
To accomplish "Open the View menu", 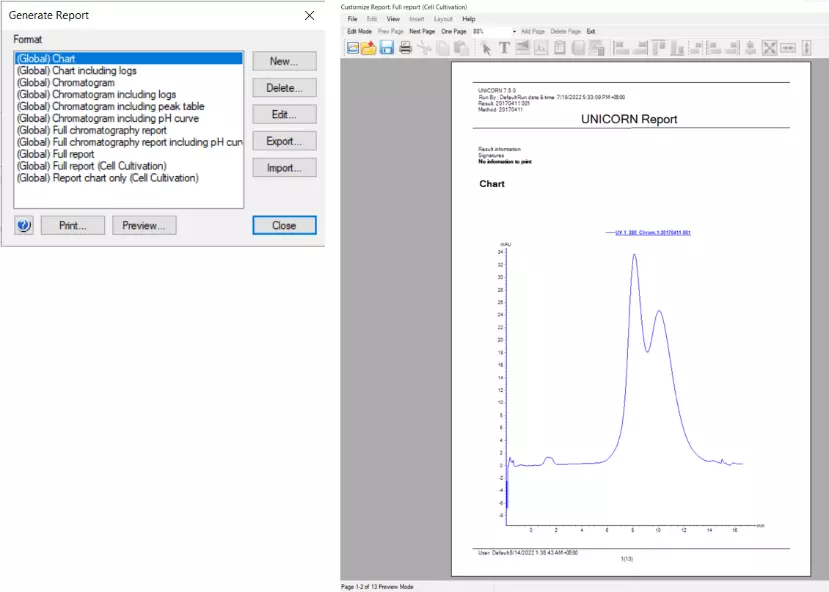I will [x=393, y=19].
